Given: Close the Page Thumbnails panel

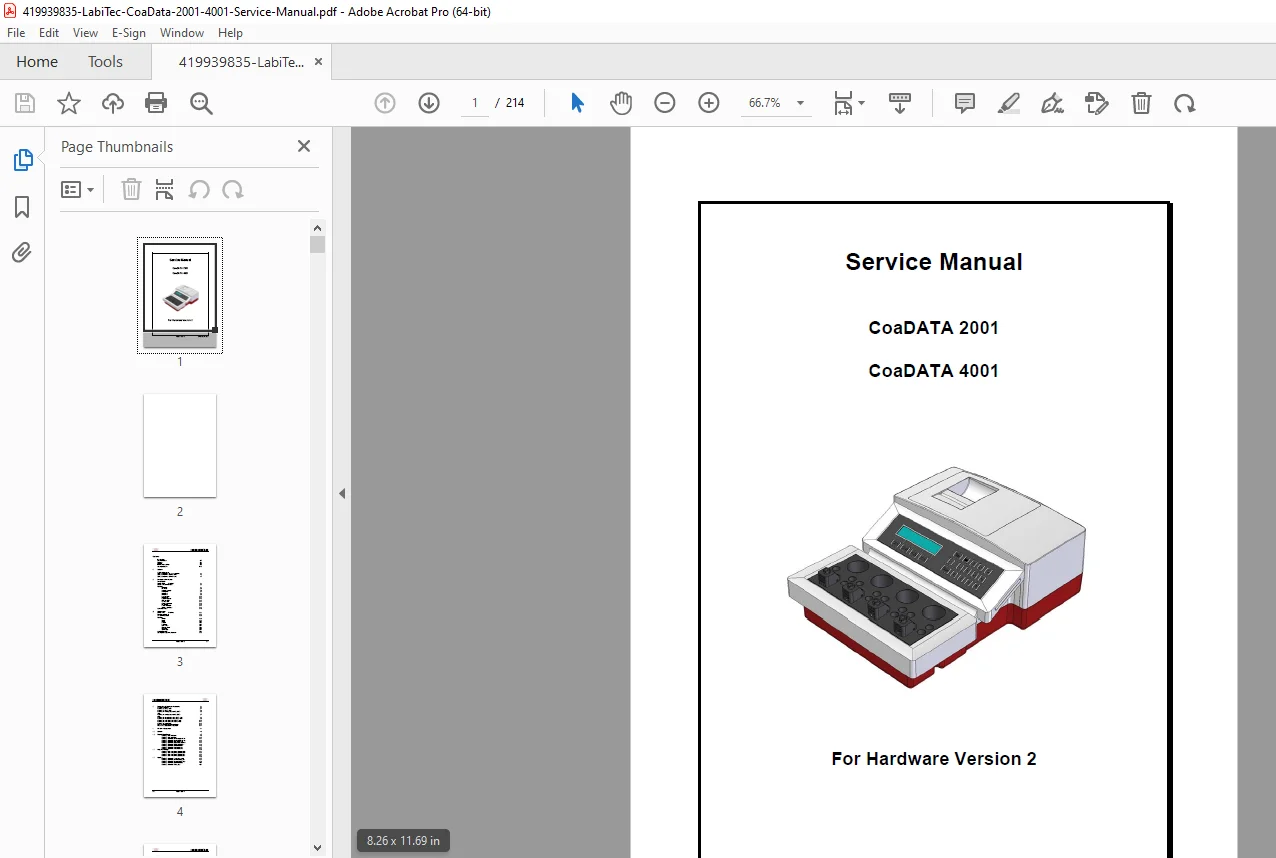Looking at the screenshot, I should 304,146.
